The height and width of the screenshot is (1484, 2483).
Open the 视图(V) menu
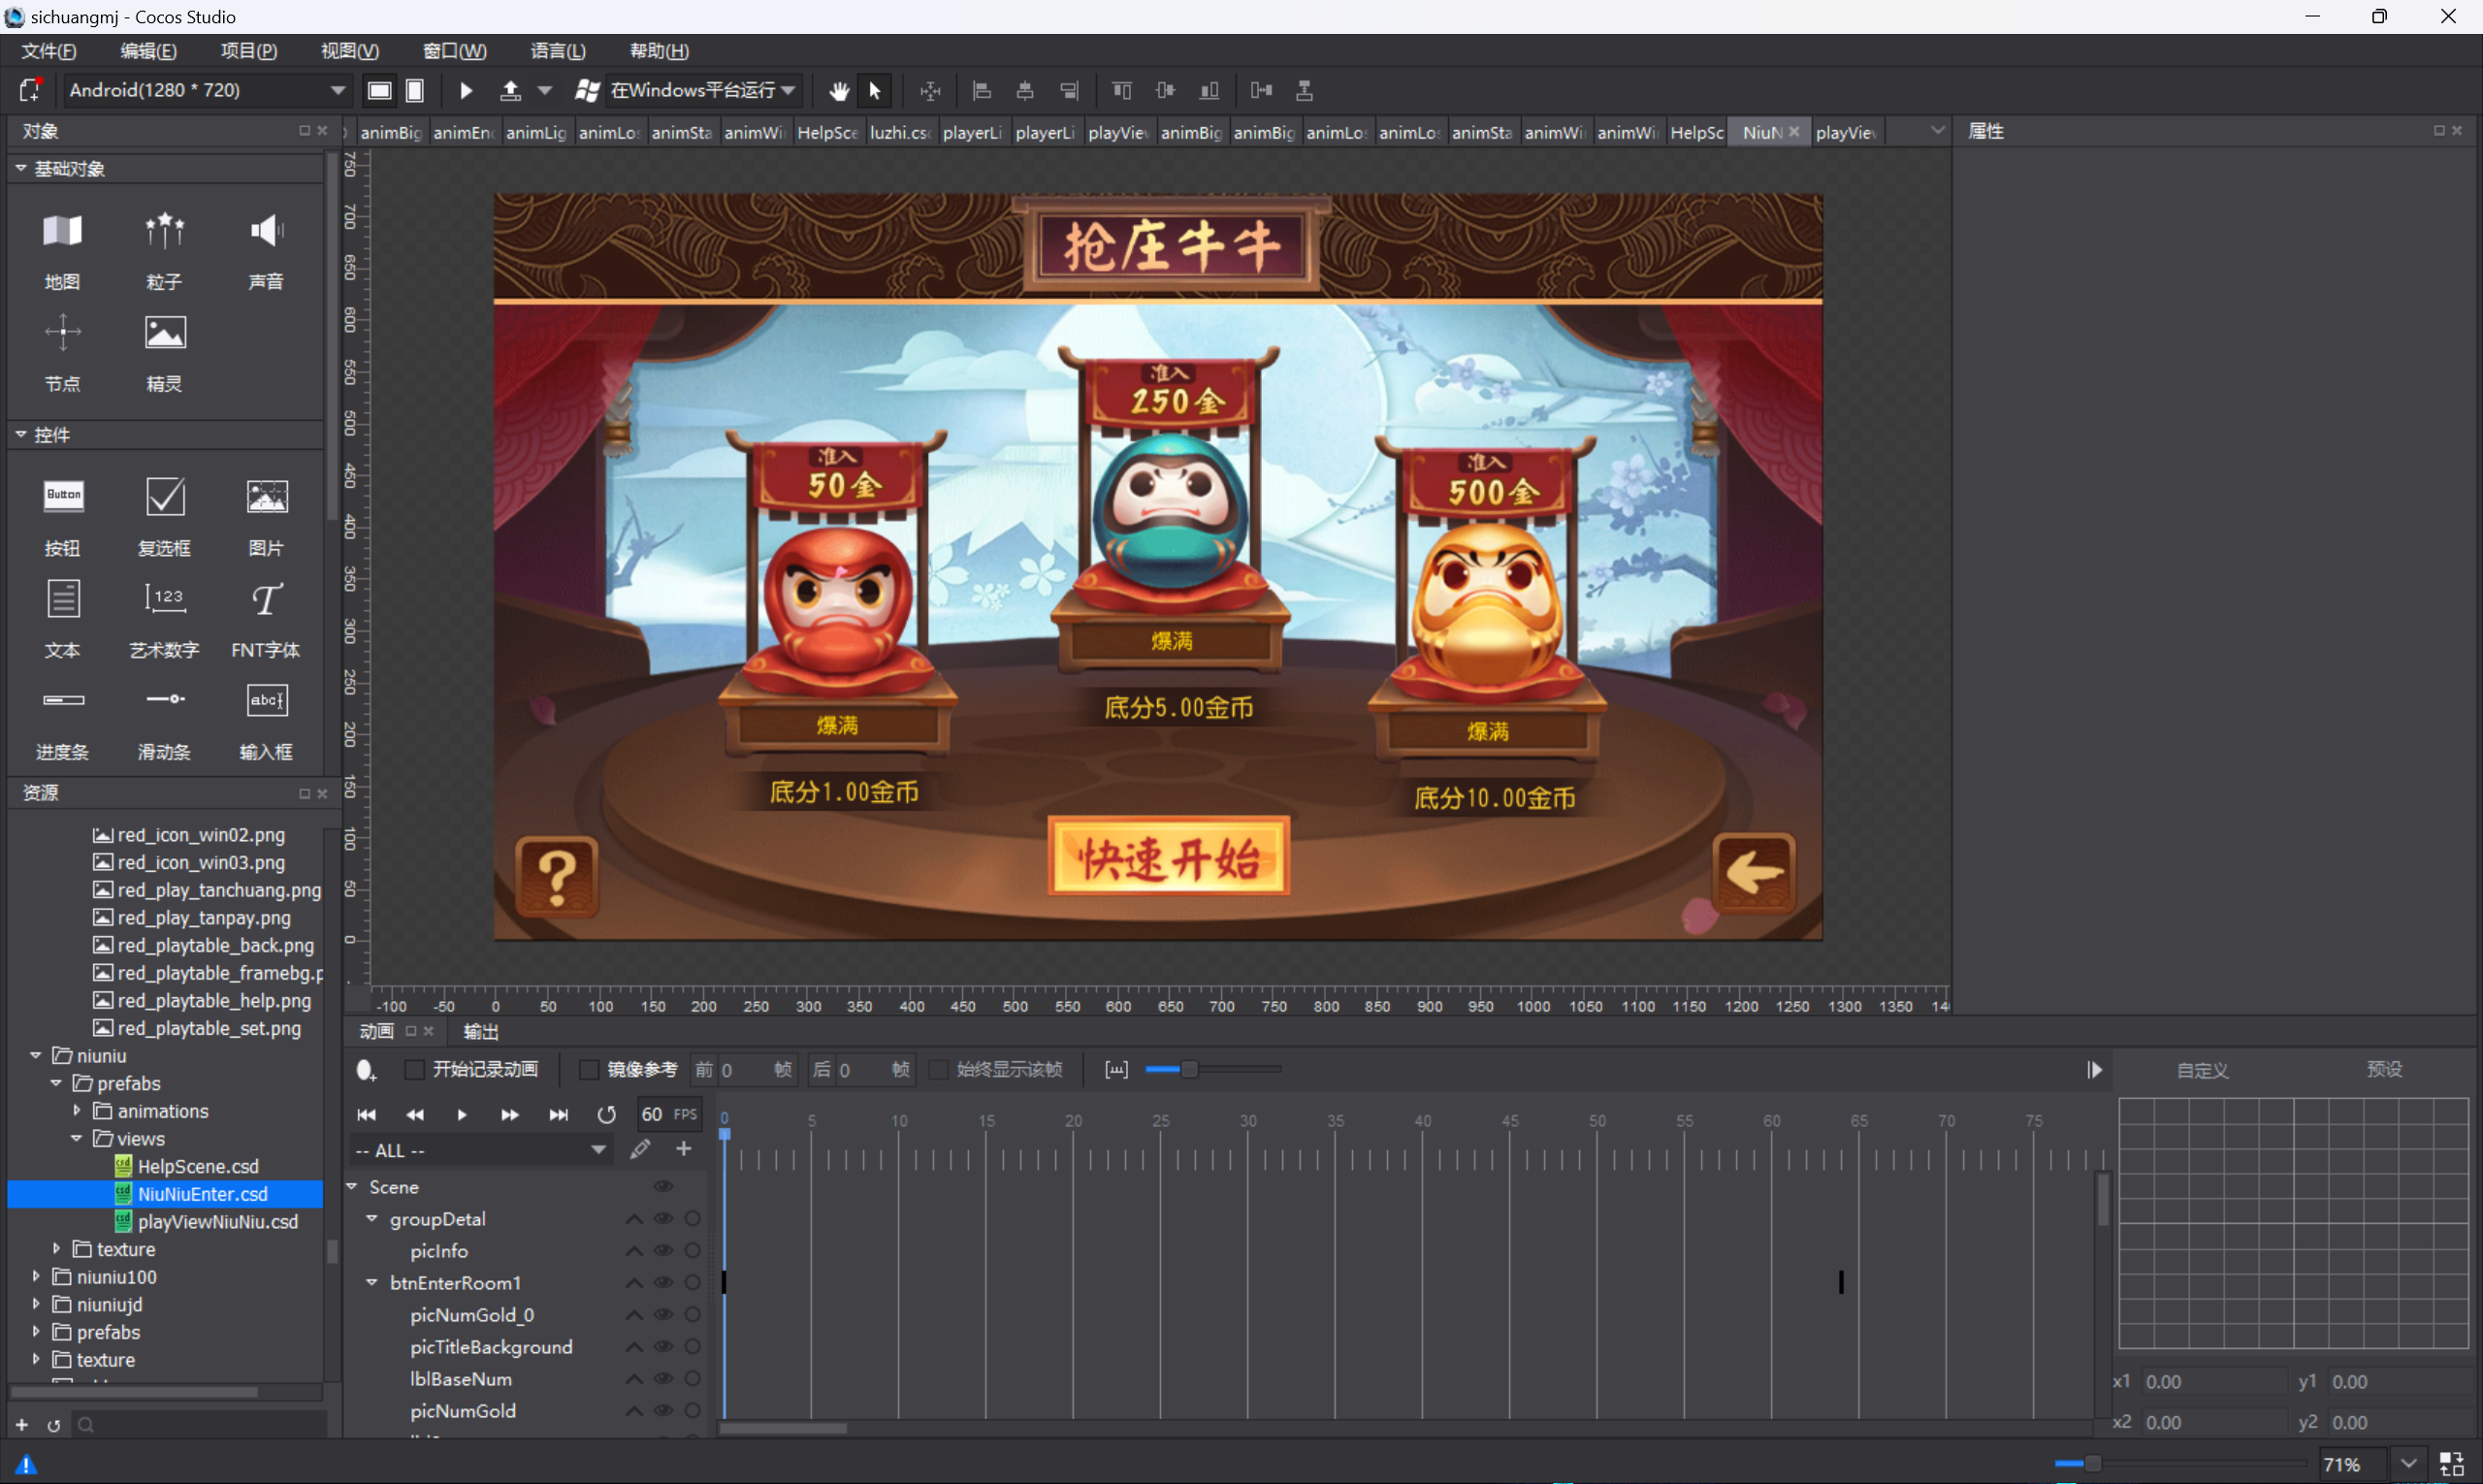(x=350, y=51)
